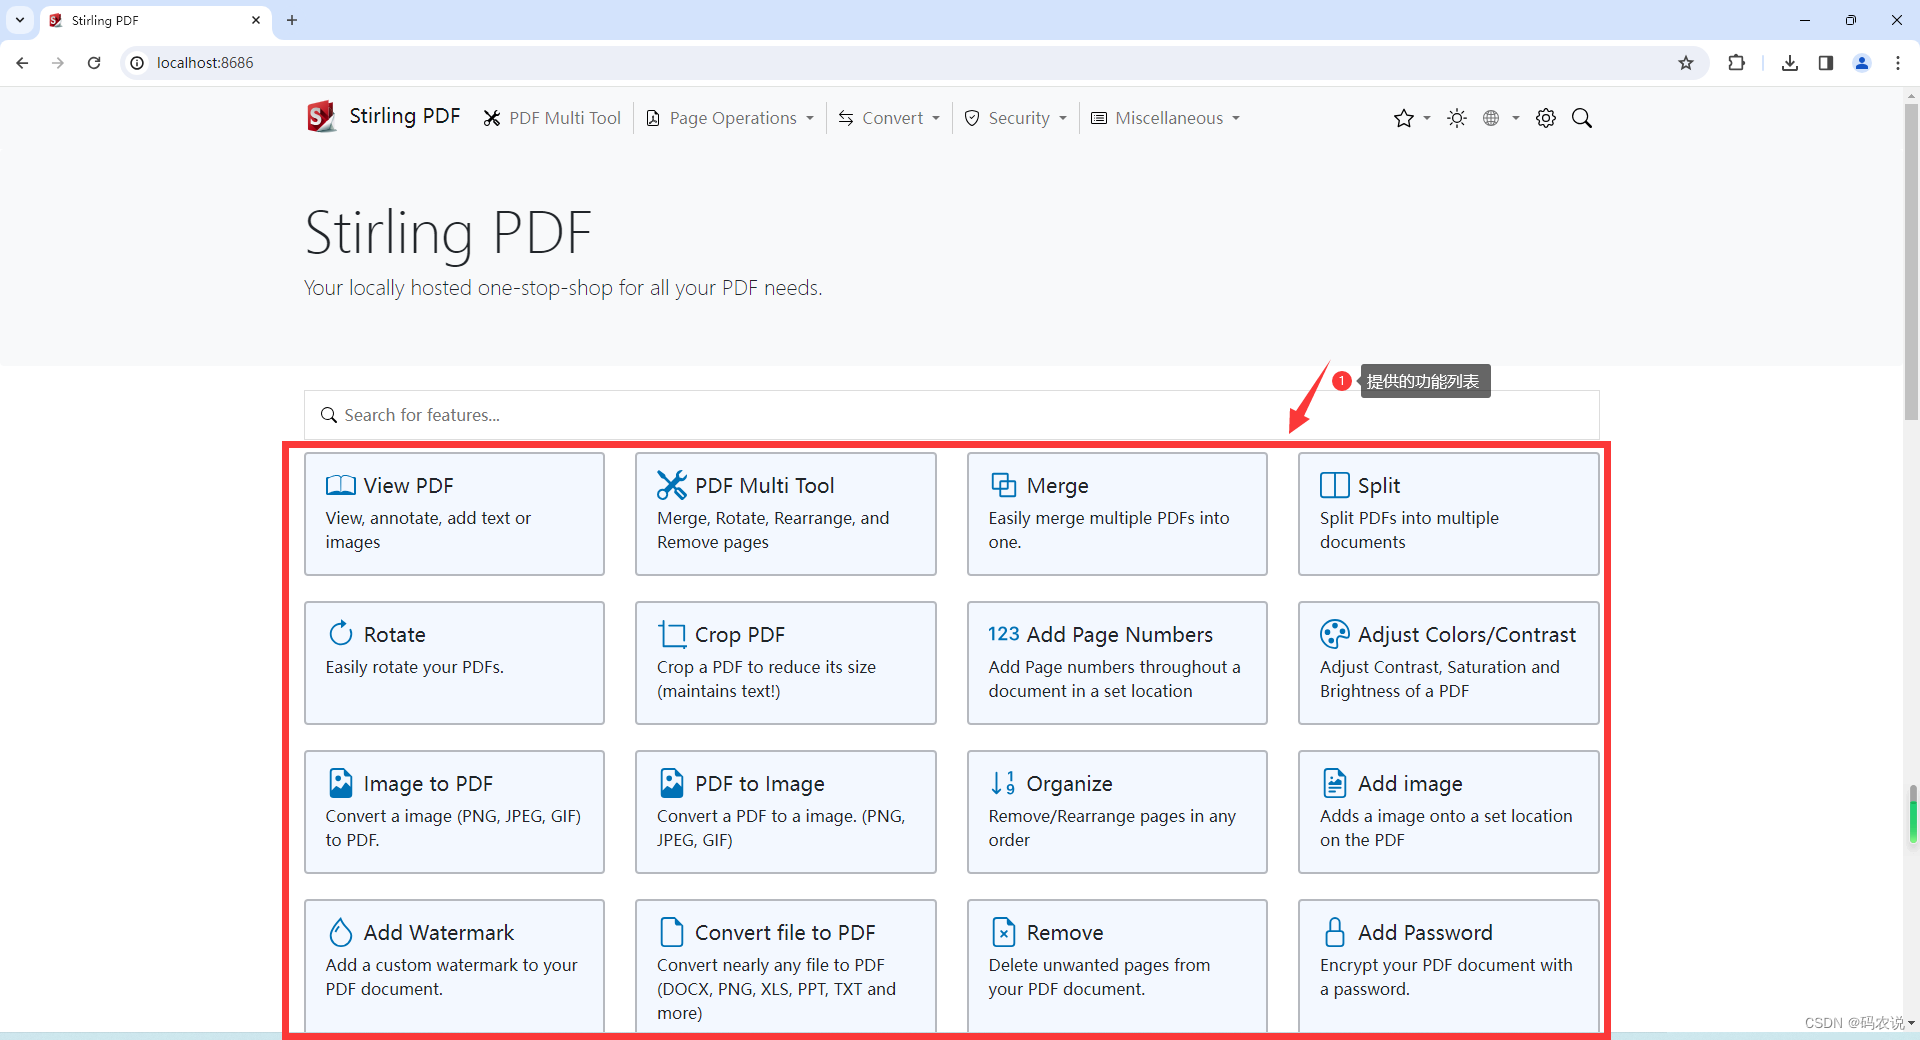Viewport: 1920px width, 1040px height.
Task: Click the Stirling PDF logo icon
Action: pos(321,117)
